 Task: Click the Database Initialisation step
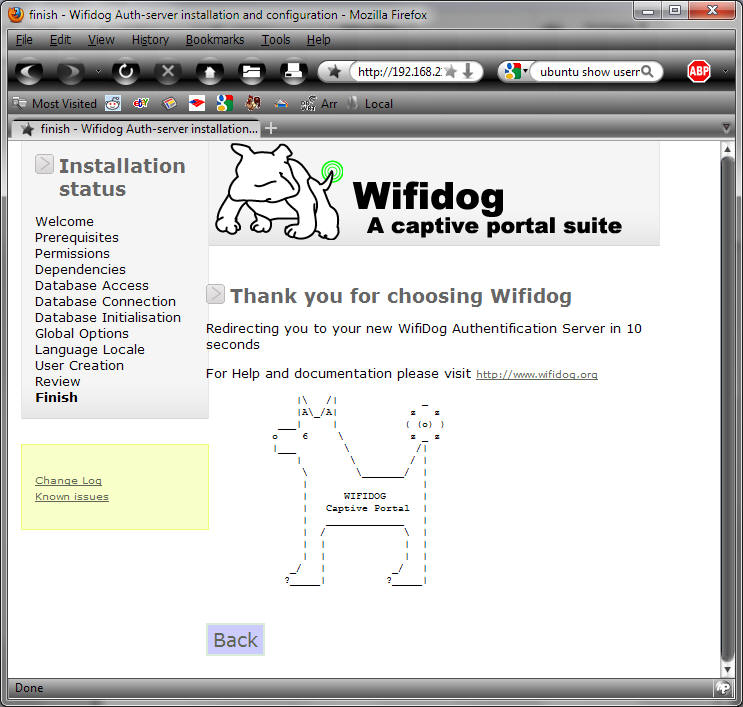(108, 317)
